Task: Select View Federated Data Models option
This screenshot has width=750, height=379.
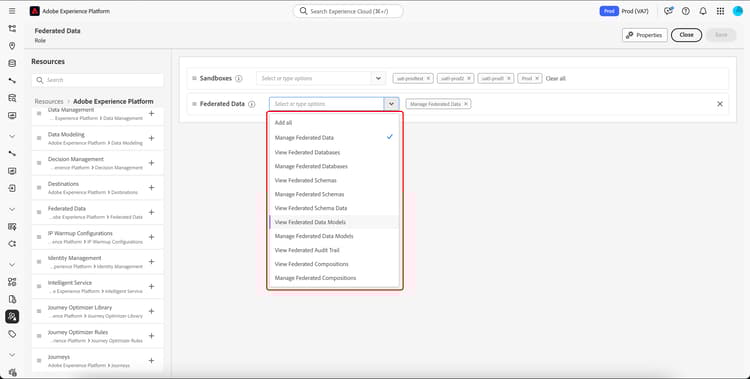Action: point(334,222)
